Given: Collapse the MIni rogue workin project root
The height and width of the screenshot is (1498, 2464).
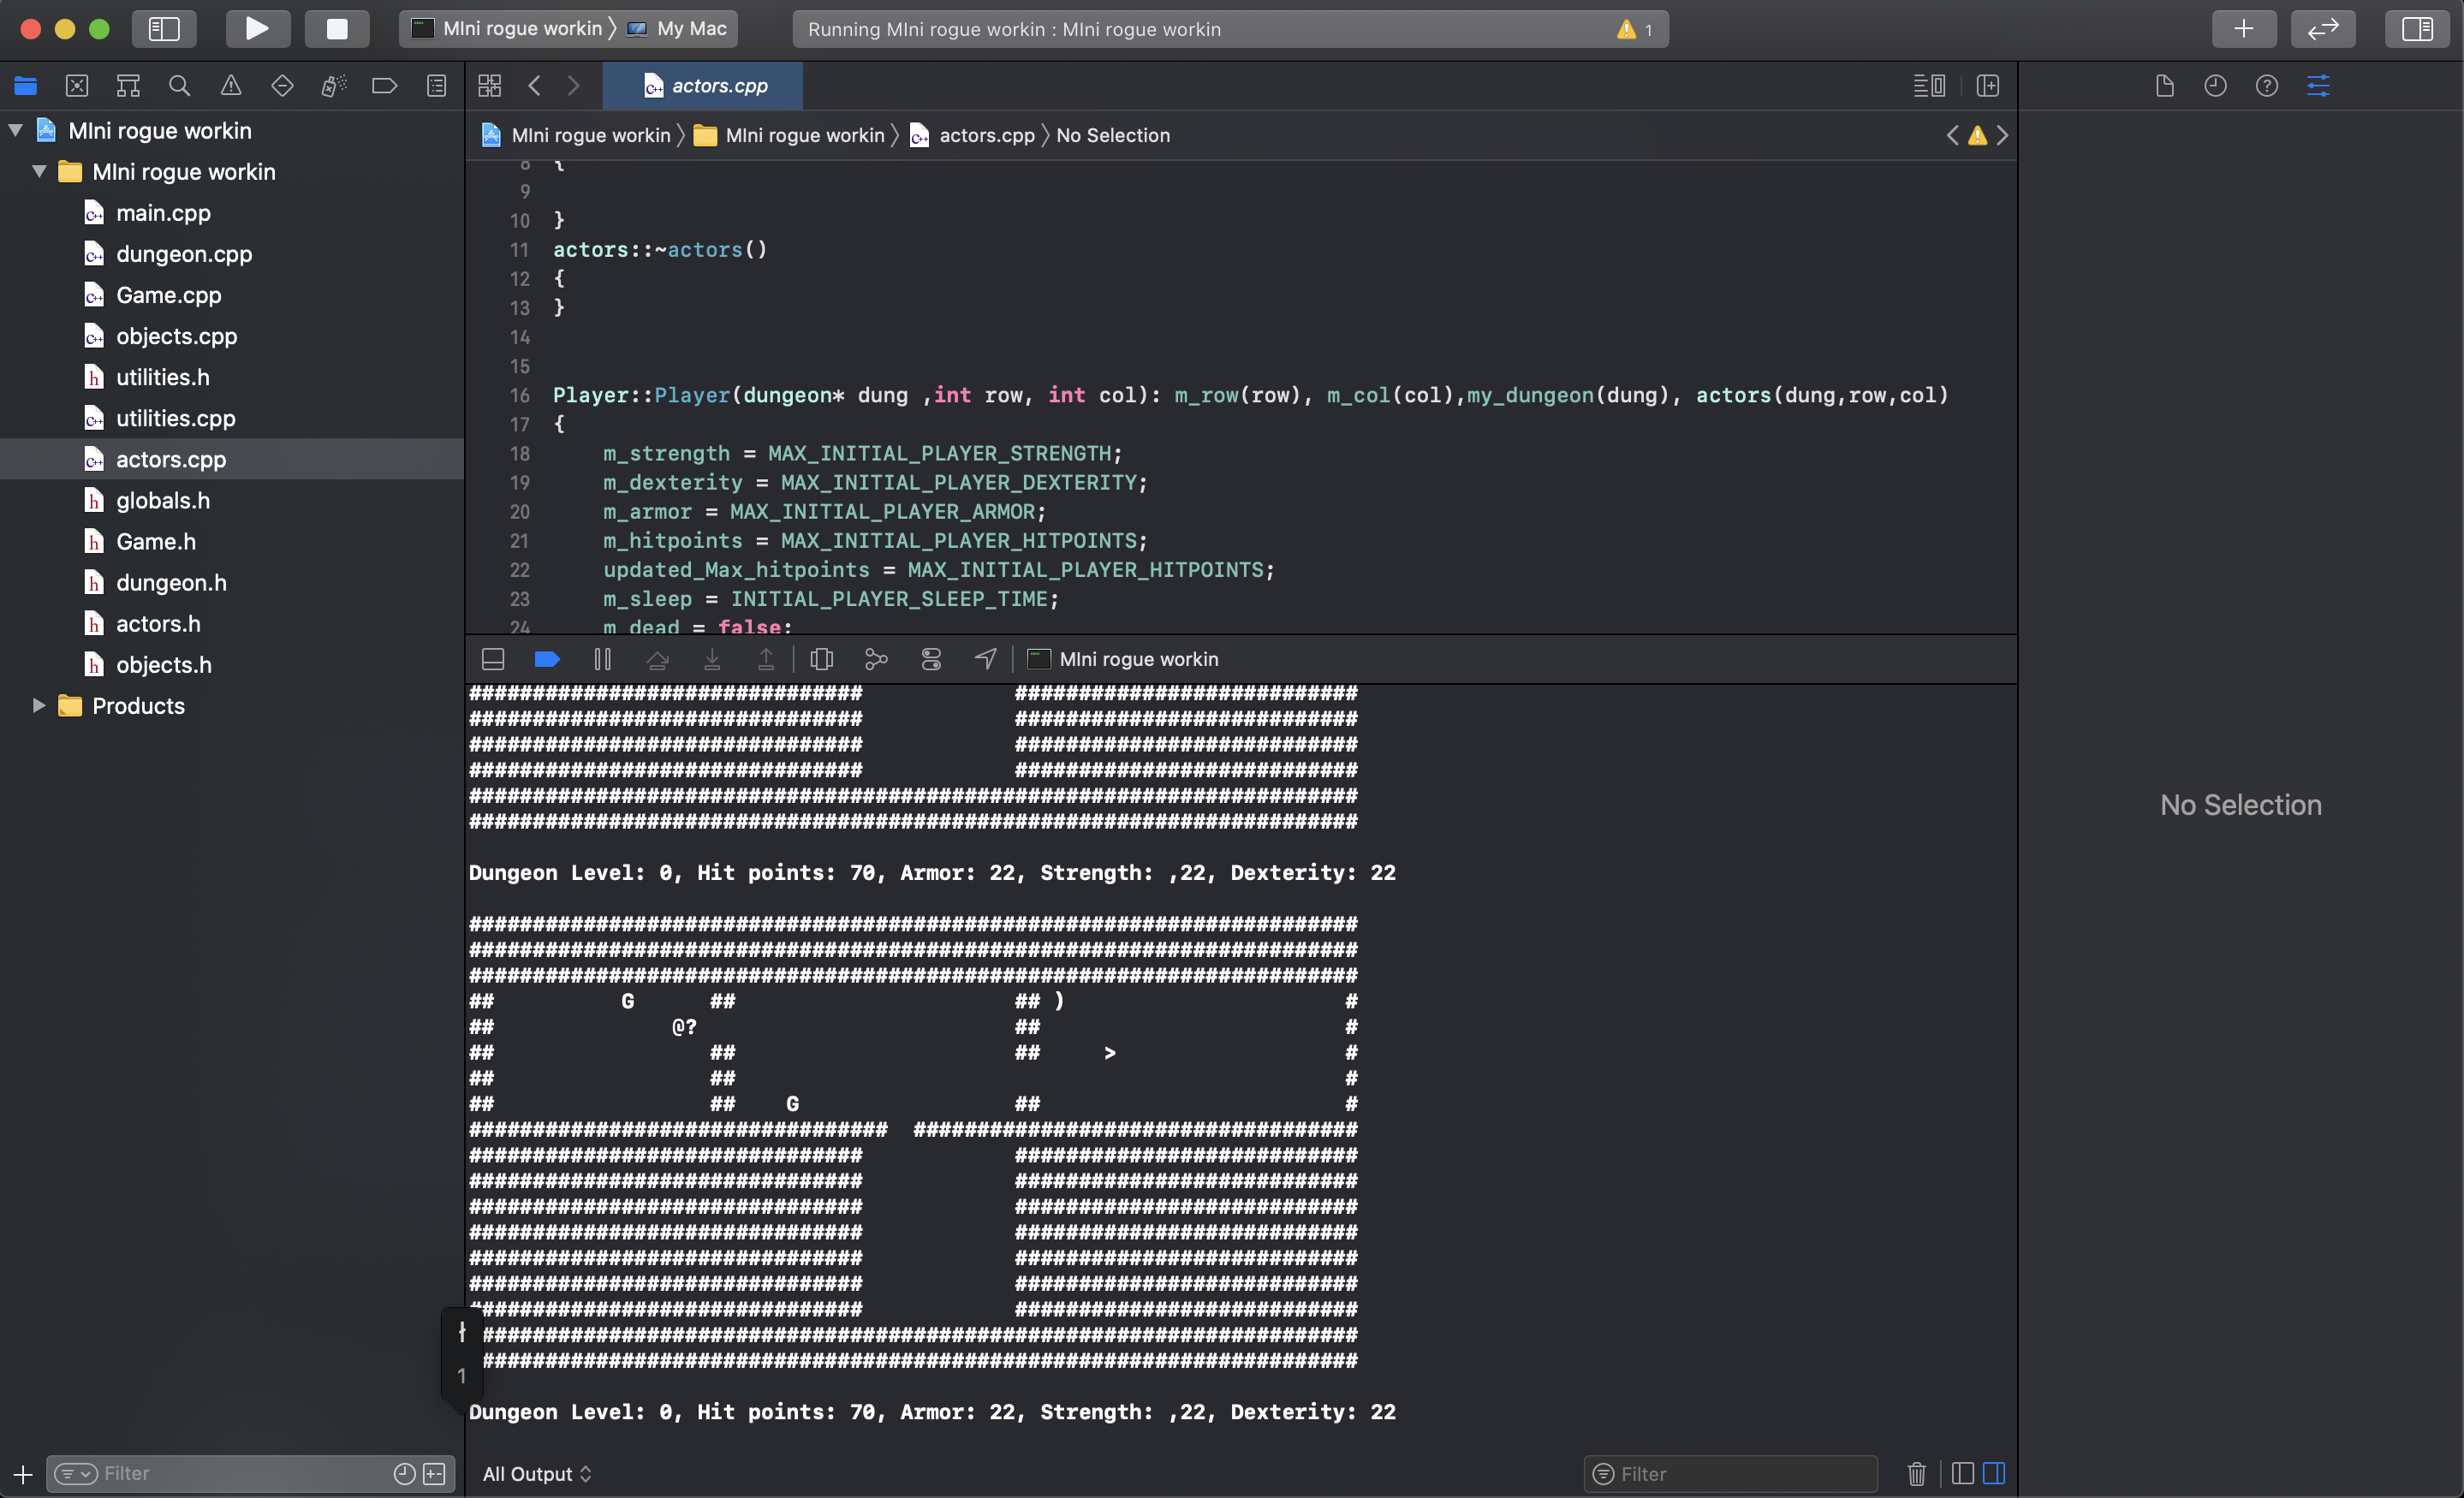Looking at the screenshot, I should (16, 130).
